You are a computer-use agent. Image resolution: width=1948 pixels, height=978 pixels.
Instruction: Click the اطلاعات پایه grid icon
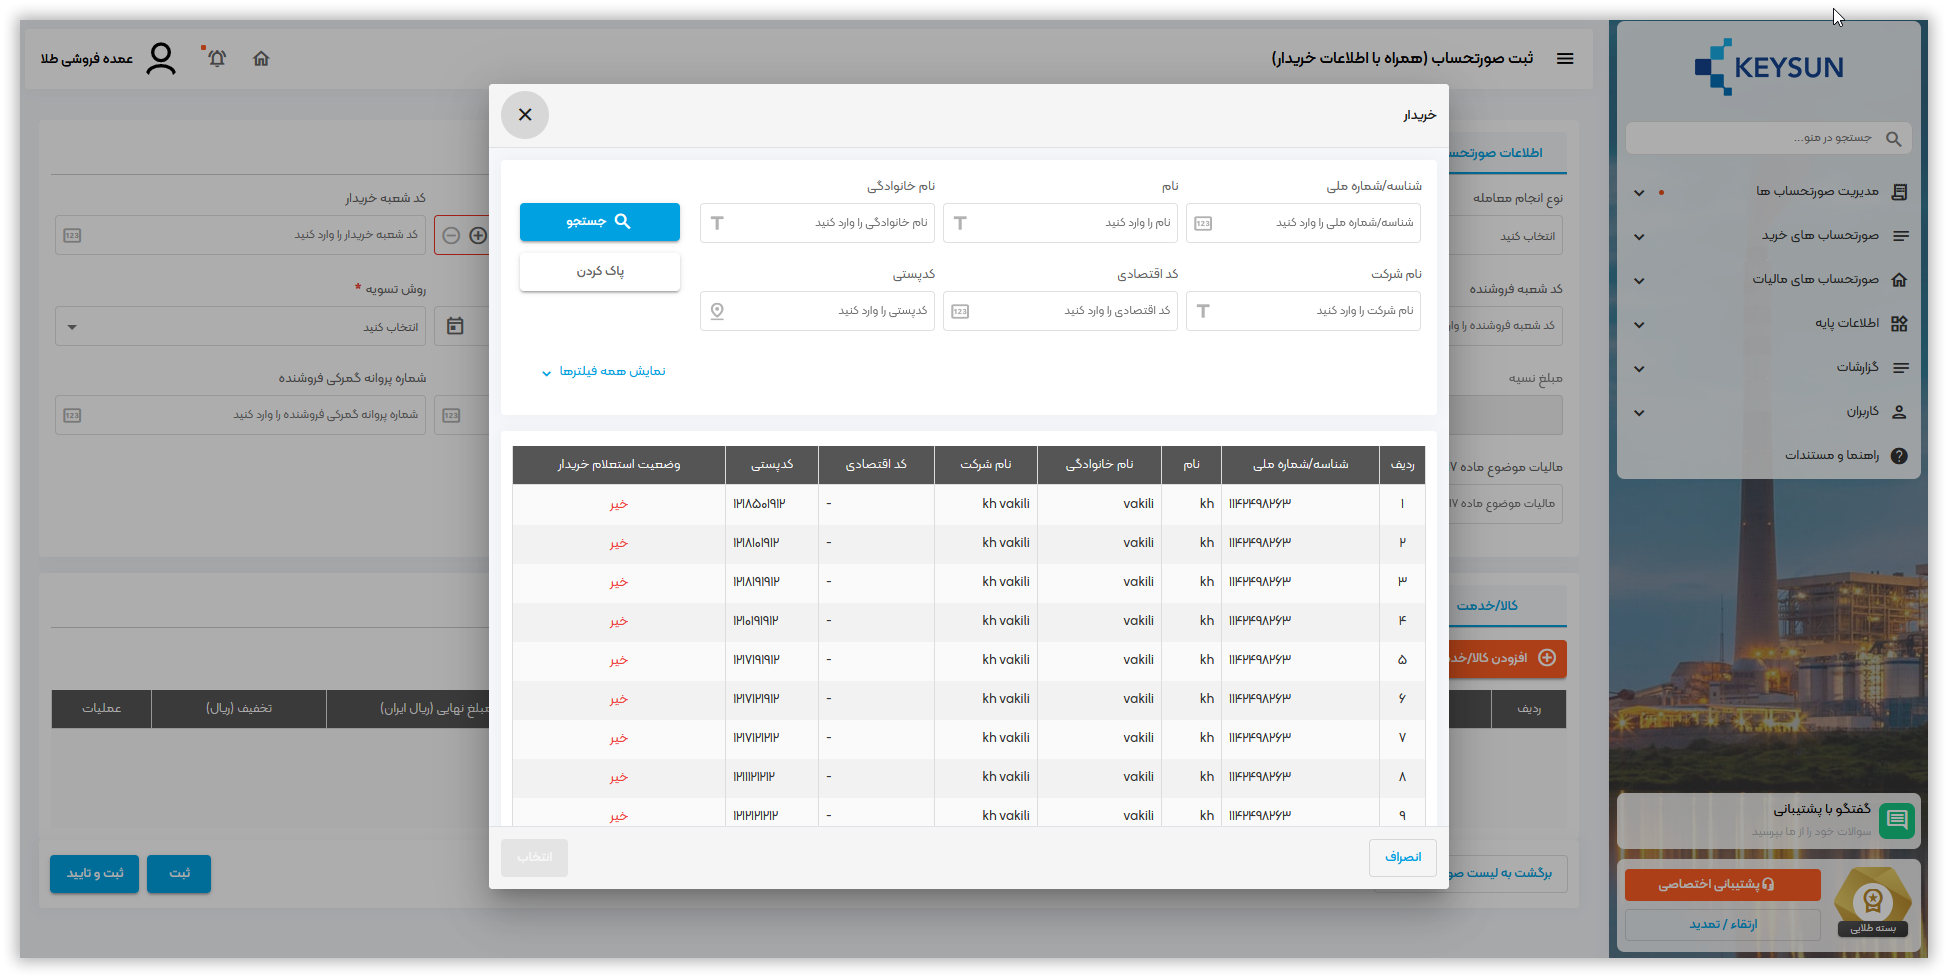click(x=1900, y=324)
